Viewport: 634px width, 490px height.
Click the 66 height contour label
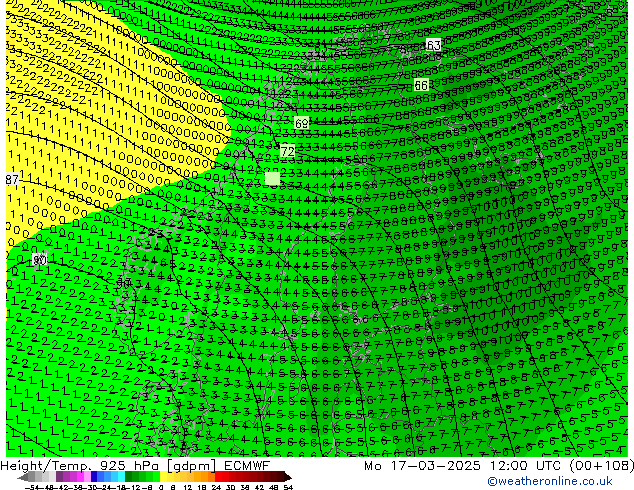(421, 85)
